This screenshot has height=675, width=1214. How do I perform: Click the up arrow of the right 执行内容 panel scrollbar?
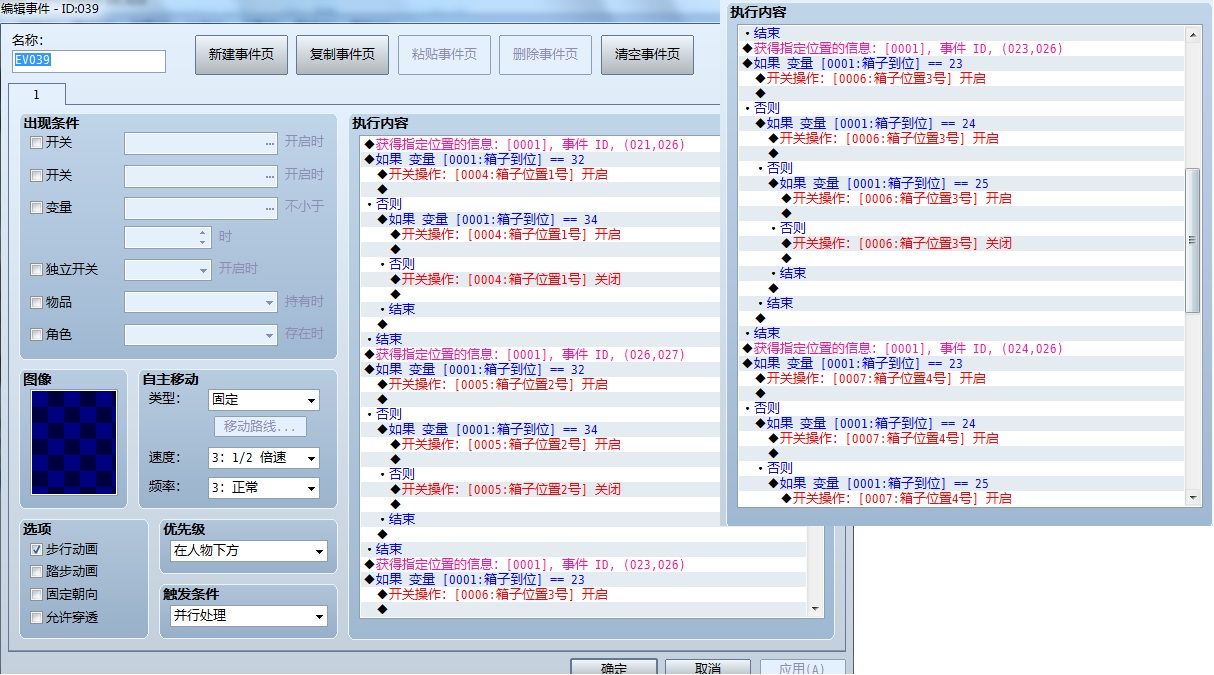click(x=1192, y=34)
